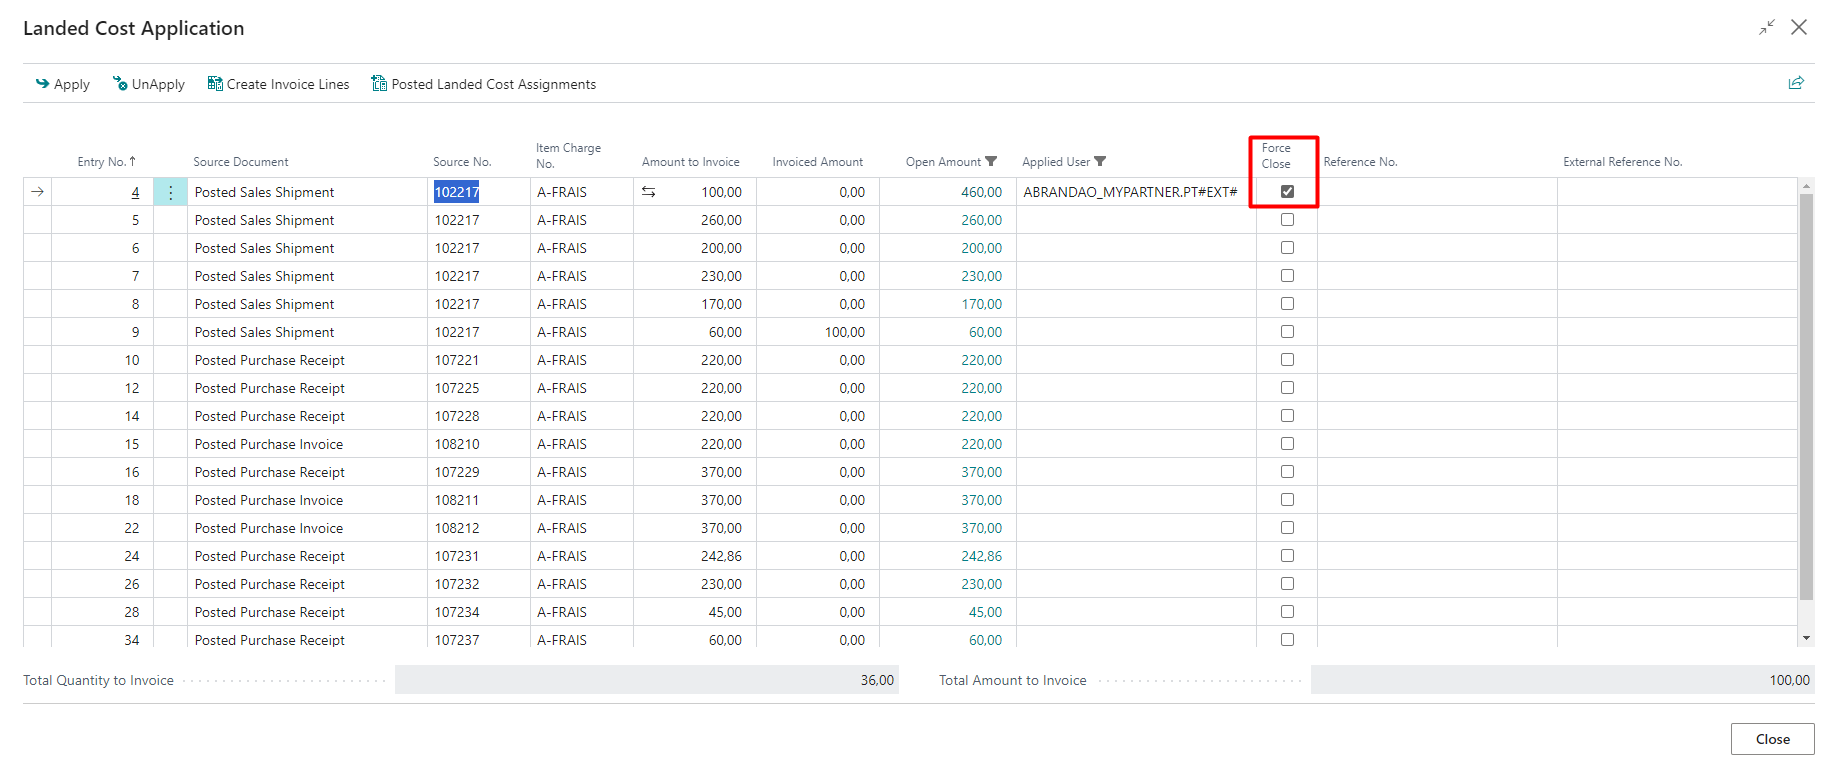This screenshot has width=1834, height=767.
Task: Open the 260,00 open amount link
Action: tap(981, 220)
